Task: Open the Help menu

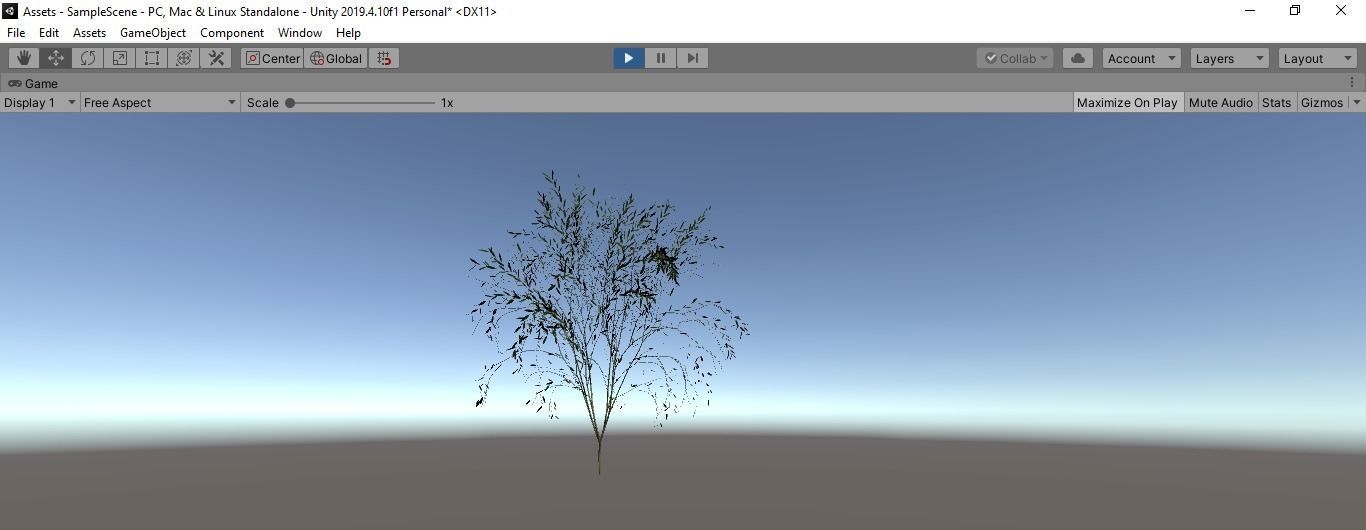Action: tap(348, 32)
